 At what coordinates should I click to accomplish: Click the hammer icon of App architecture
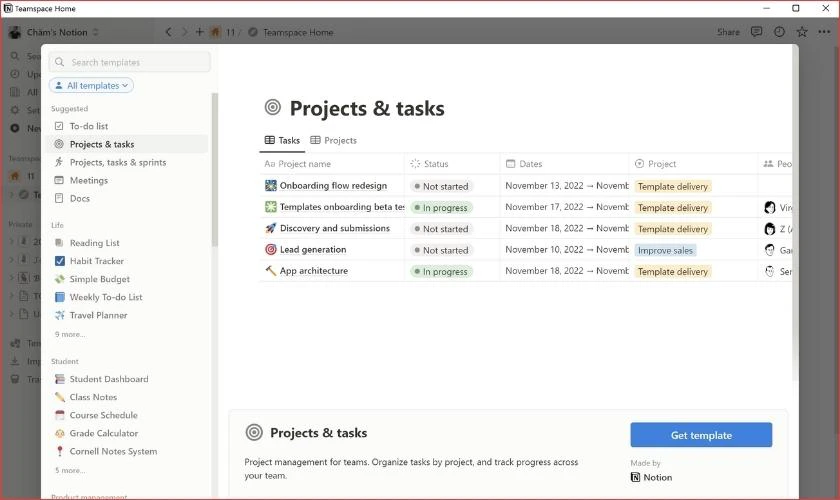coord(271,271)
